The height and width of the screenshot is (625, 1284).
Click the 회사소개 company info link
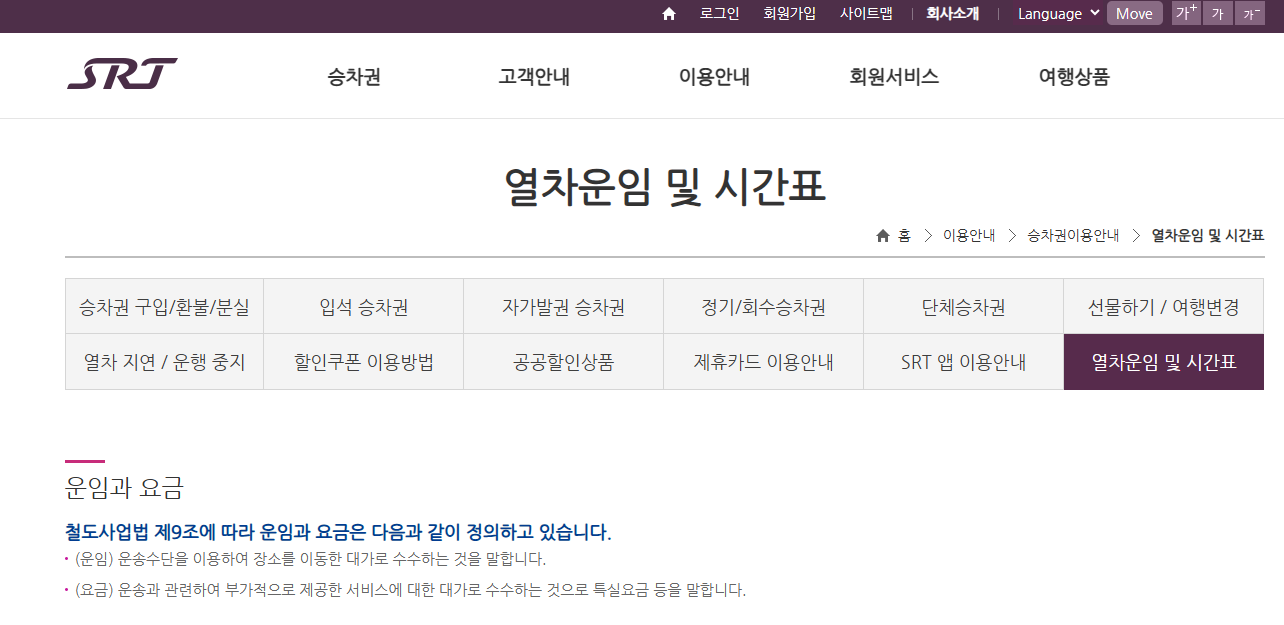pyautogui.click(x=952, y=13)
